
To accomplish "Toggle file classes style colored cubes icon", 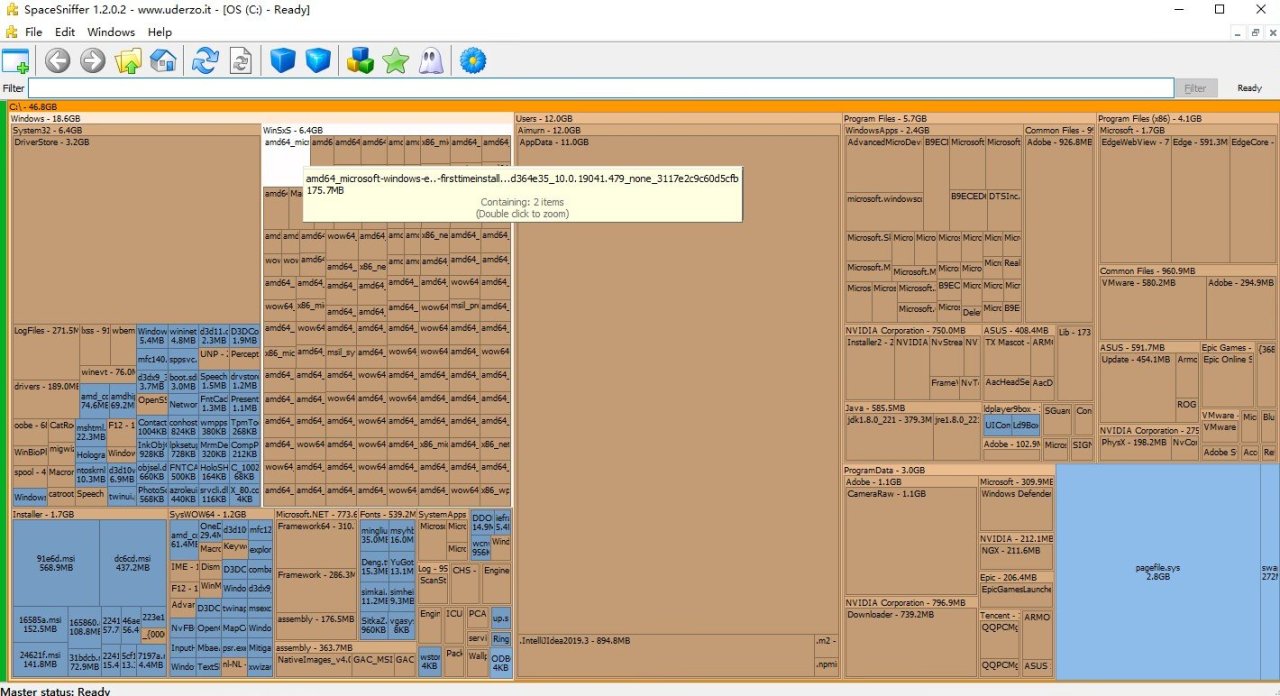I will click(360, 61).
